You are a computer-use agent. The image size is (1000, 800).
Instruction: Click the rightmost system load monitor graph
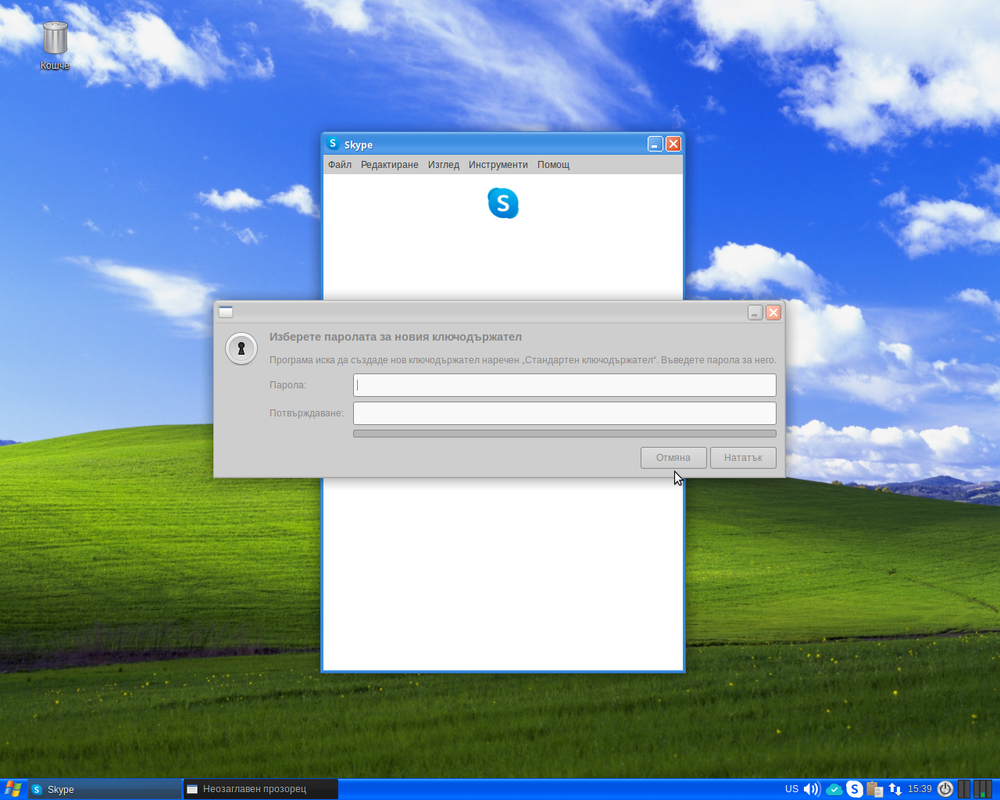(x=985, y=789)
